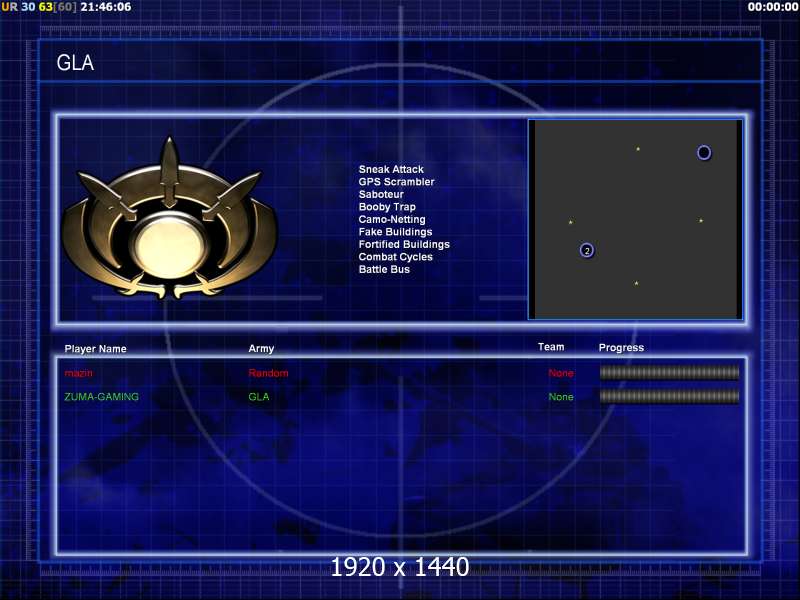Click the 'Battle Bus' entry
The image size is (800, 600).
[x=384, y=269]
